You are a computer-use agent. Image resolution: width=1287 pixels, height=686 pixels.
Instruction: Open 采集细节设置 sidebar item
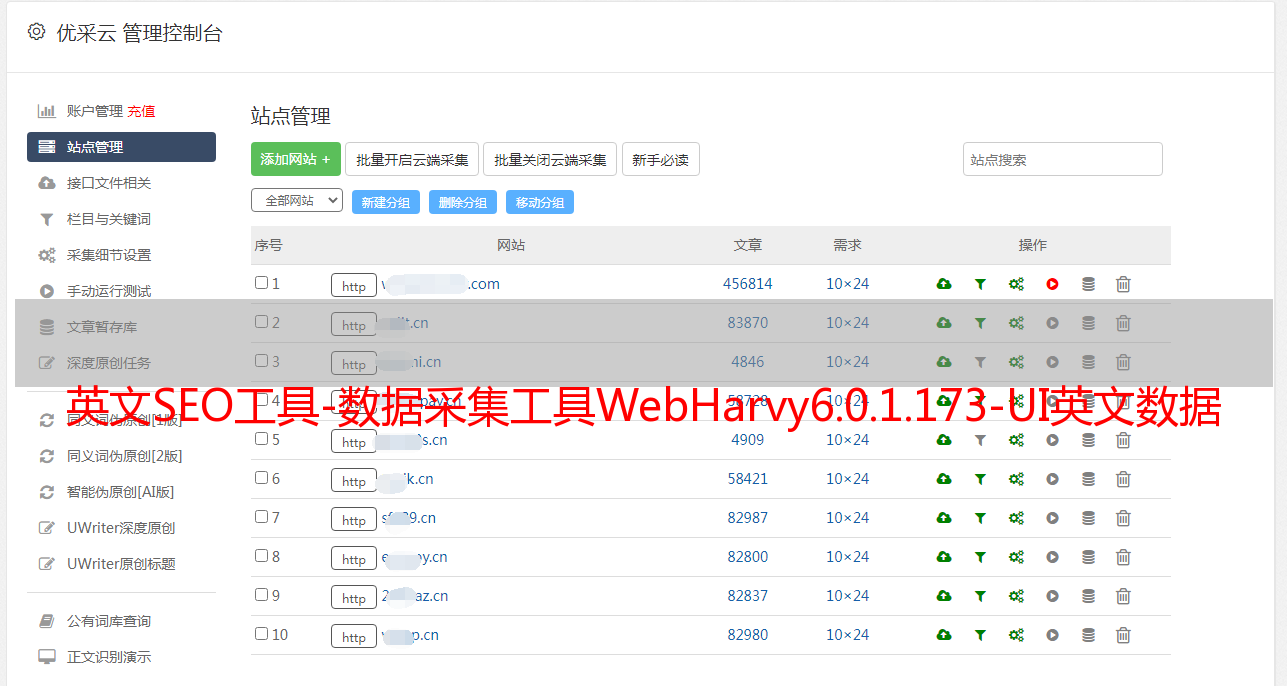pos(109,255)
